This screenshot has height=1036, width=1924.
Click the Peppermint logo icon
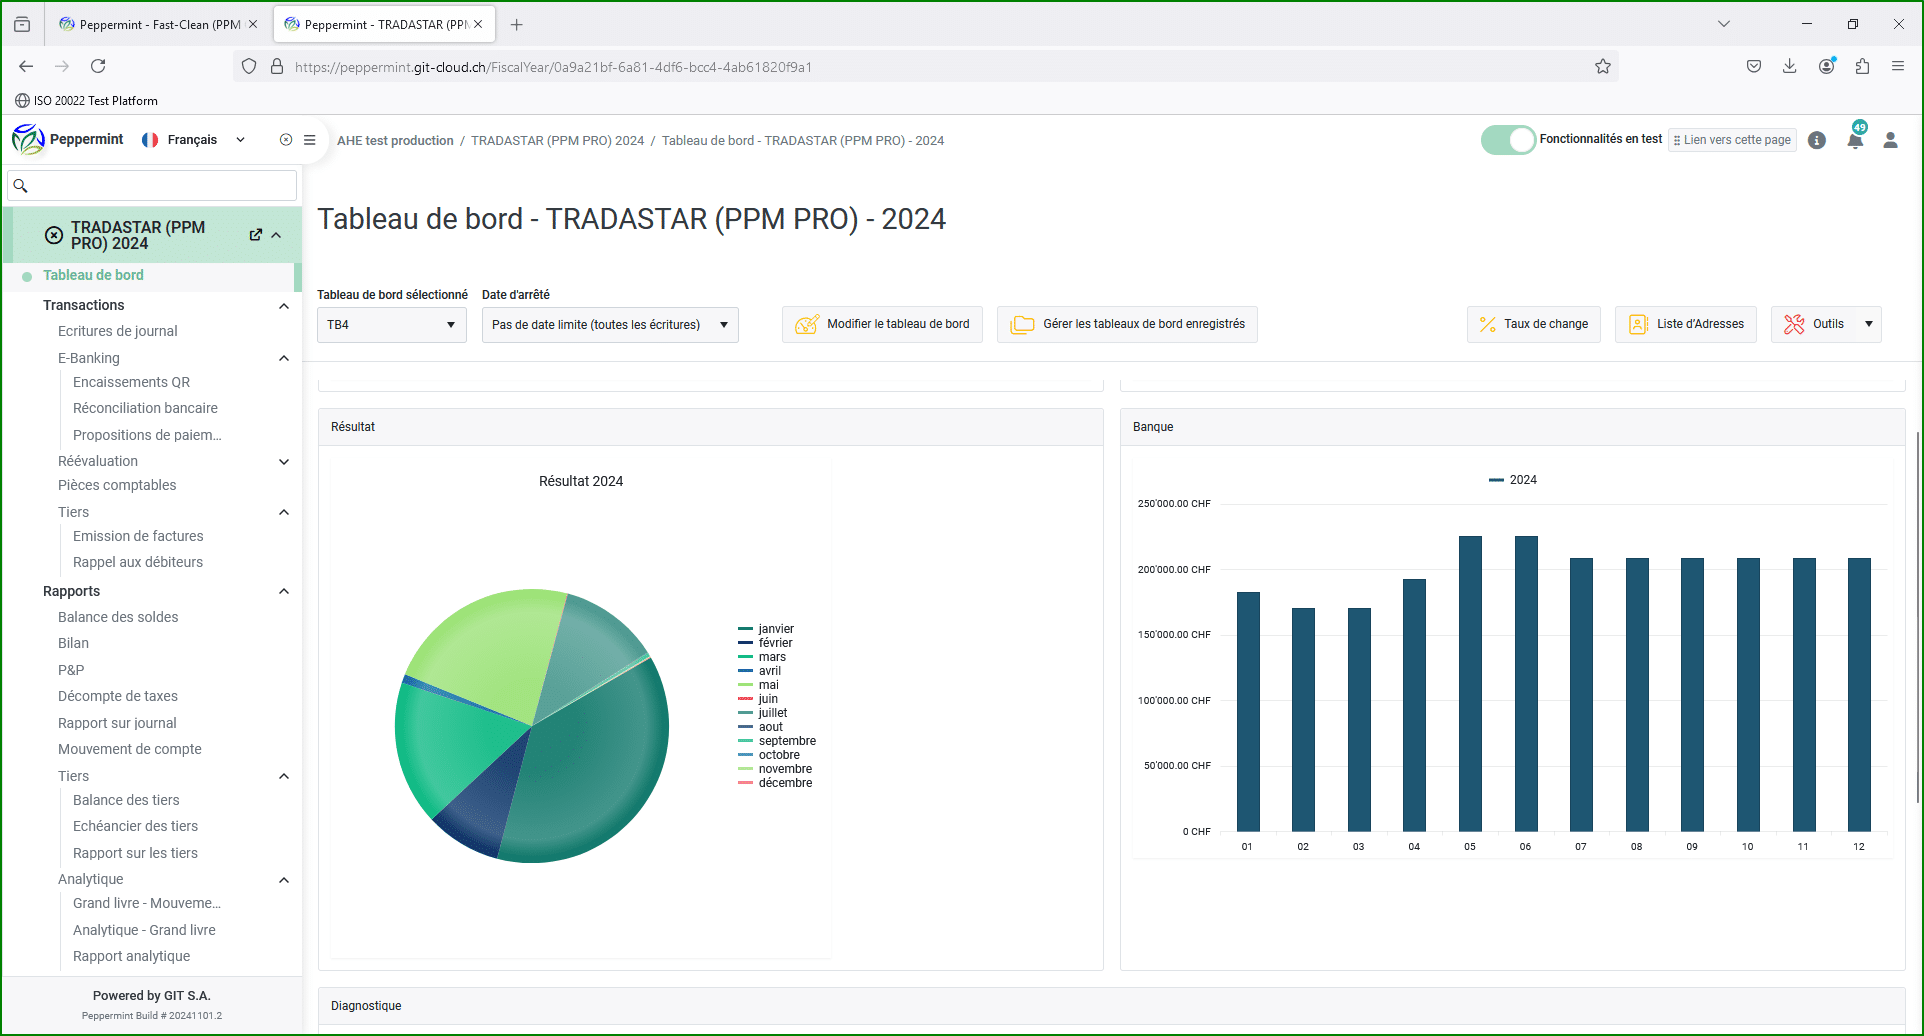click(28, 139)
